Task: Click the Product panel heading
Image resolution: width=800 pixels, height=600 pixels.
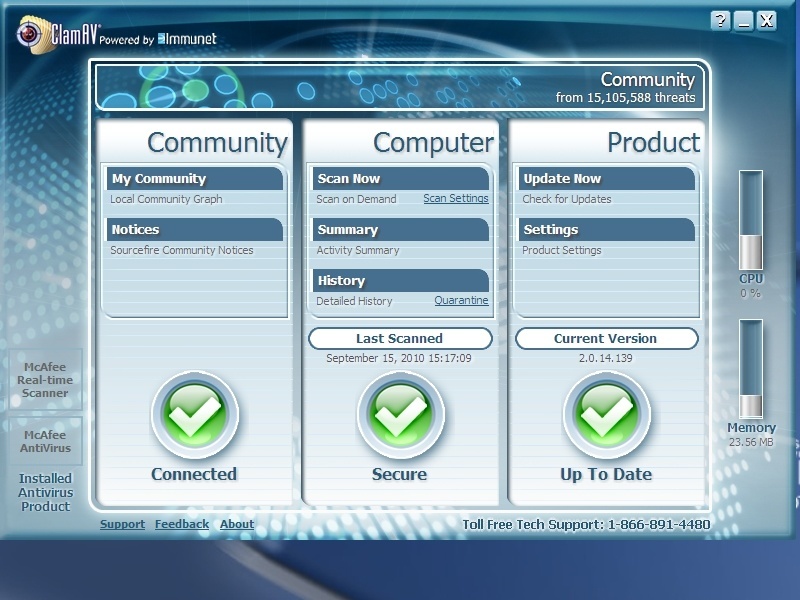Action: (654, 142)
